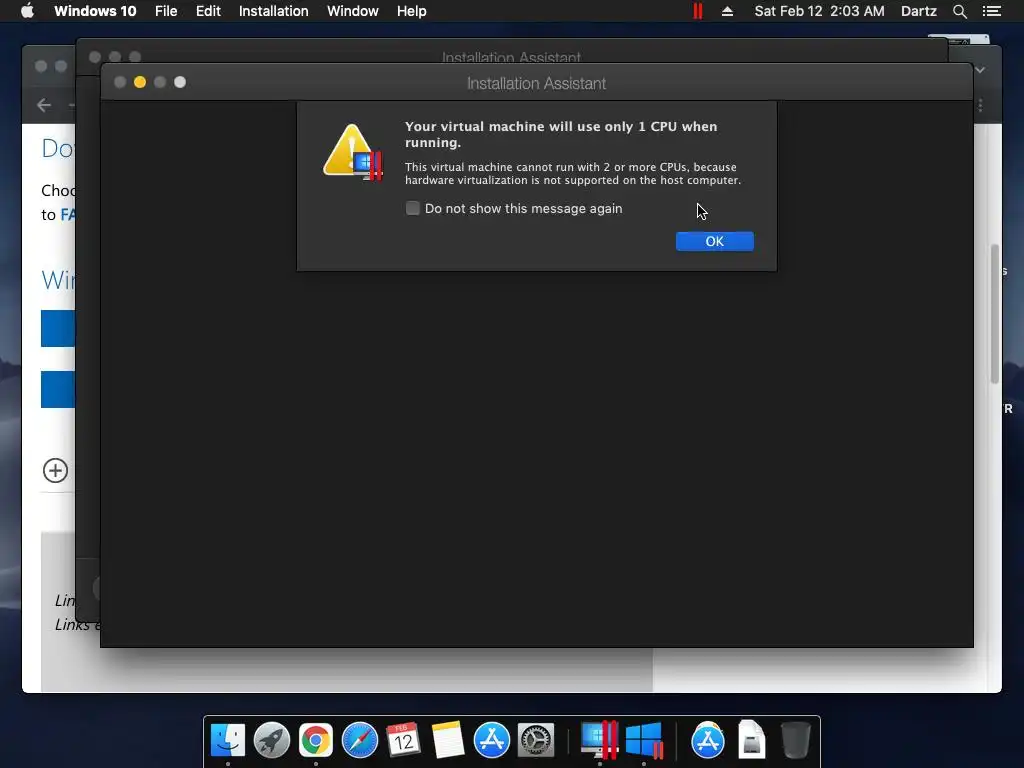Viewport: 1024px width, 768px height.
Task: Click the eject icon in the menu bar
Action: [727, 11]
